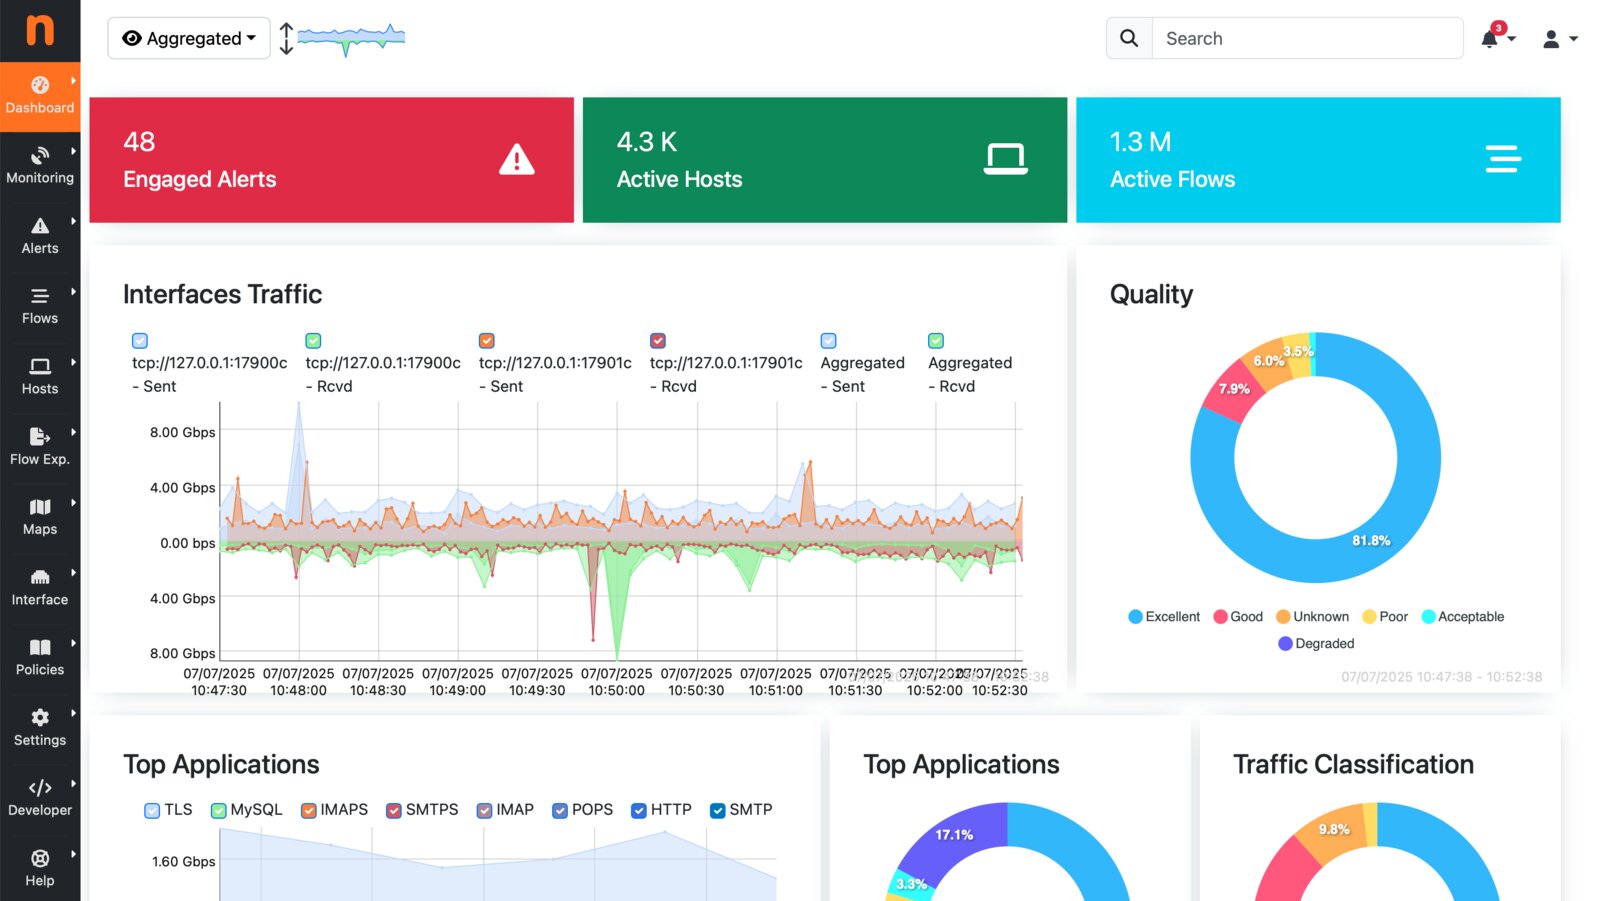Toggle the TLS application checkbox
The width and height of the screenshot is (1600, 901).
pyautogui.click(x=152, y=810)
